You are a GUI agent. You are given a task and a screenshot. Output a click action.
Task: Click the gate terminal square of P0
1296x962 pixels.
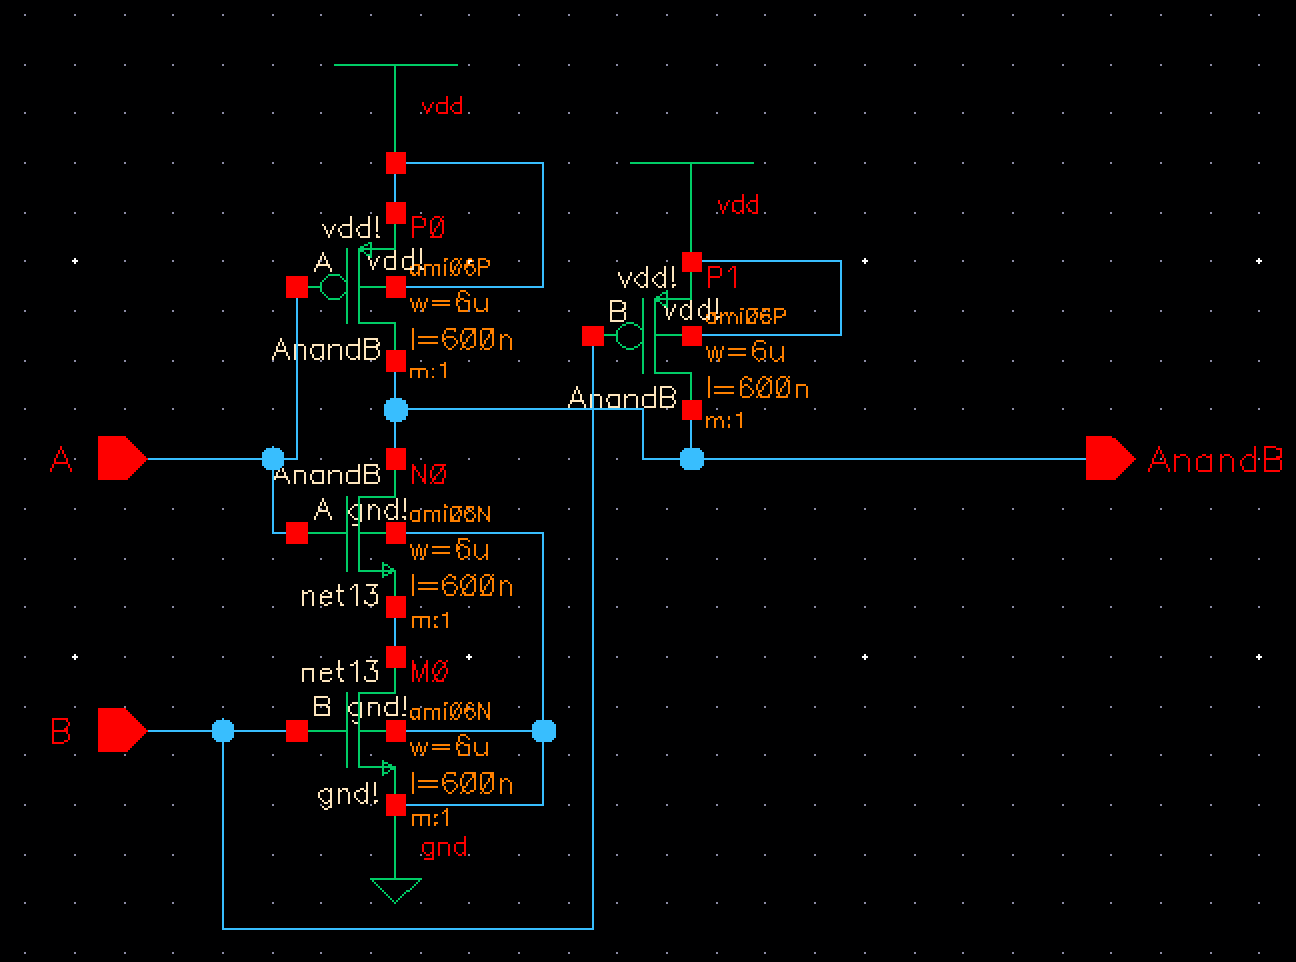tap(296, 287)
